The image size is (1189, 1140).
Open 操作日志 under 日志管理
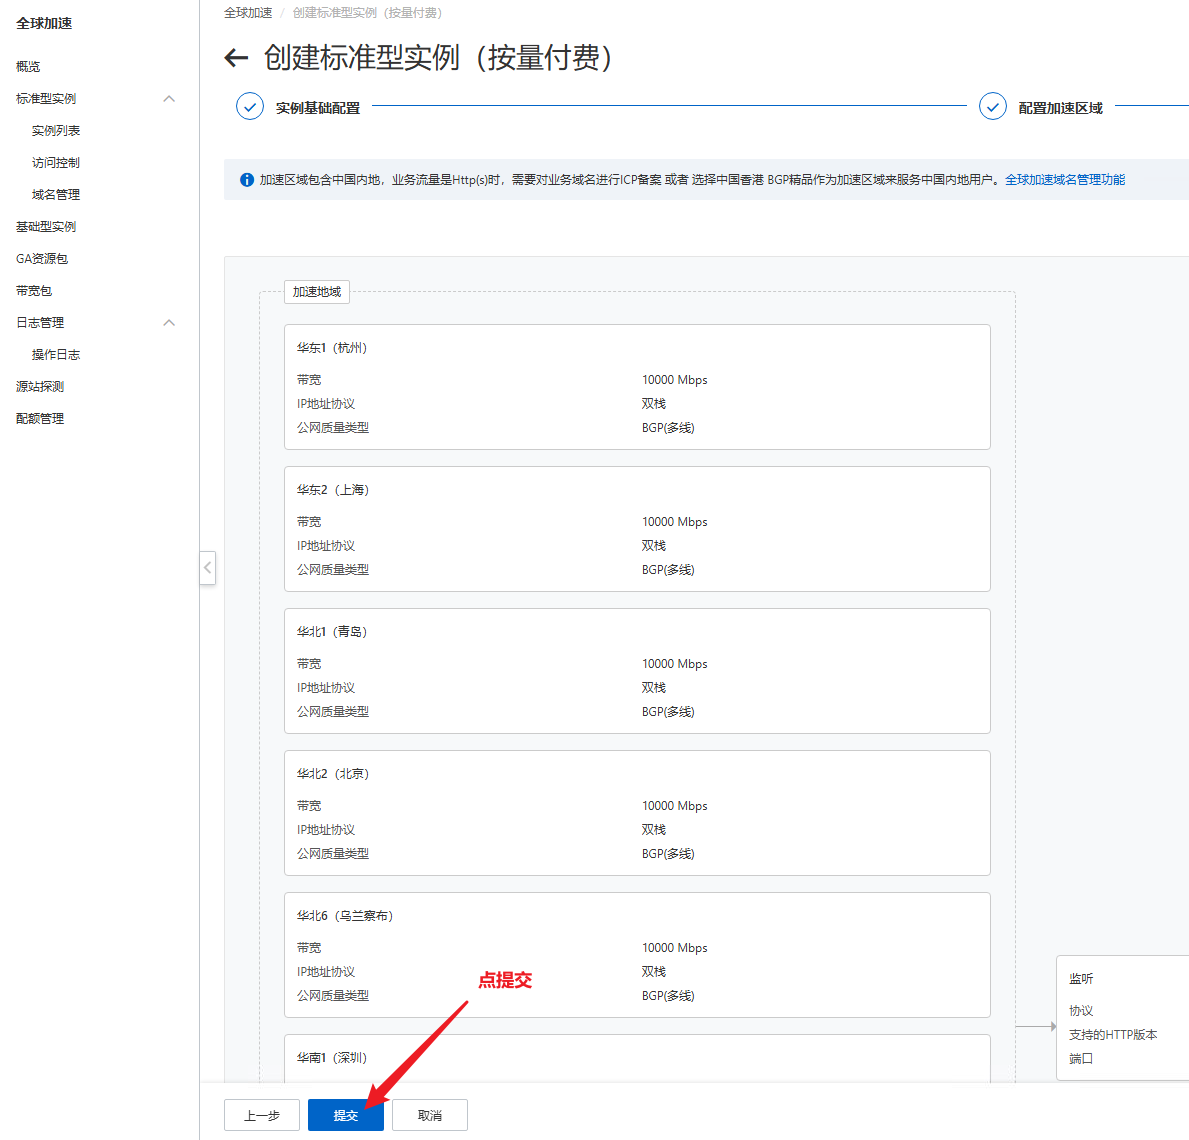[56, 355]
